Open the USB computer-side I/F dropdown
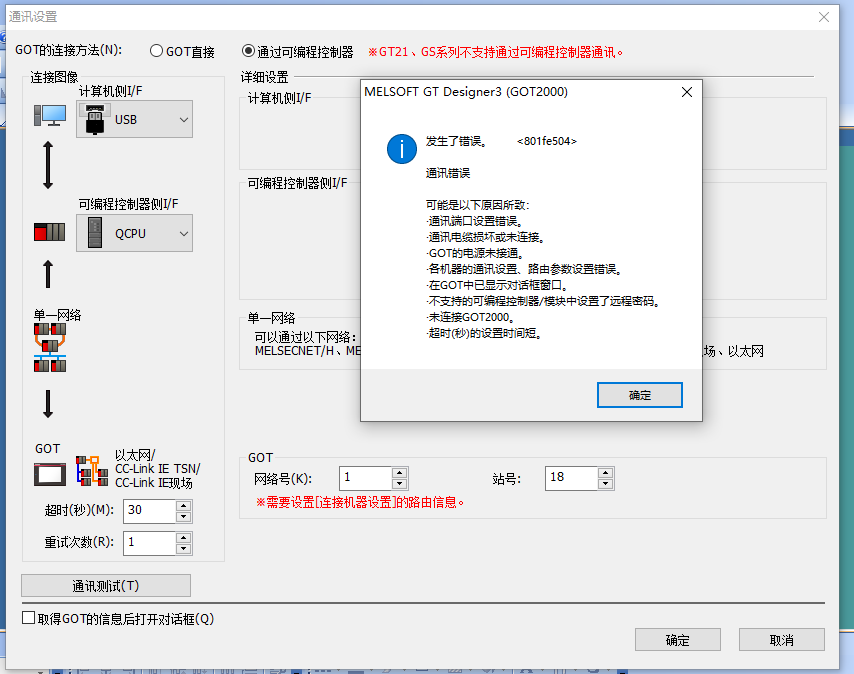This screenshot has height=674, width=854. tap(183, 120)
